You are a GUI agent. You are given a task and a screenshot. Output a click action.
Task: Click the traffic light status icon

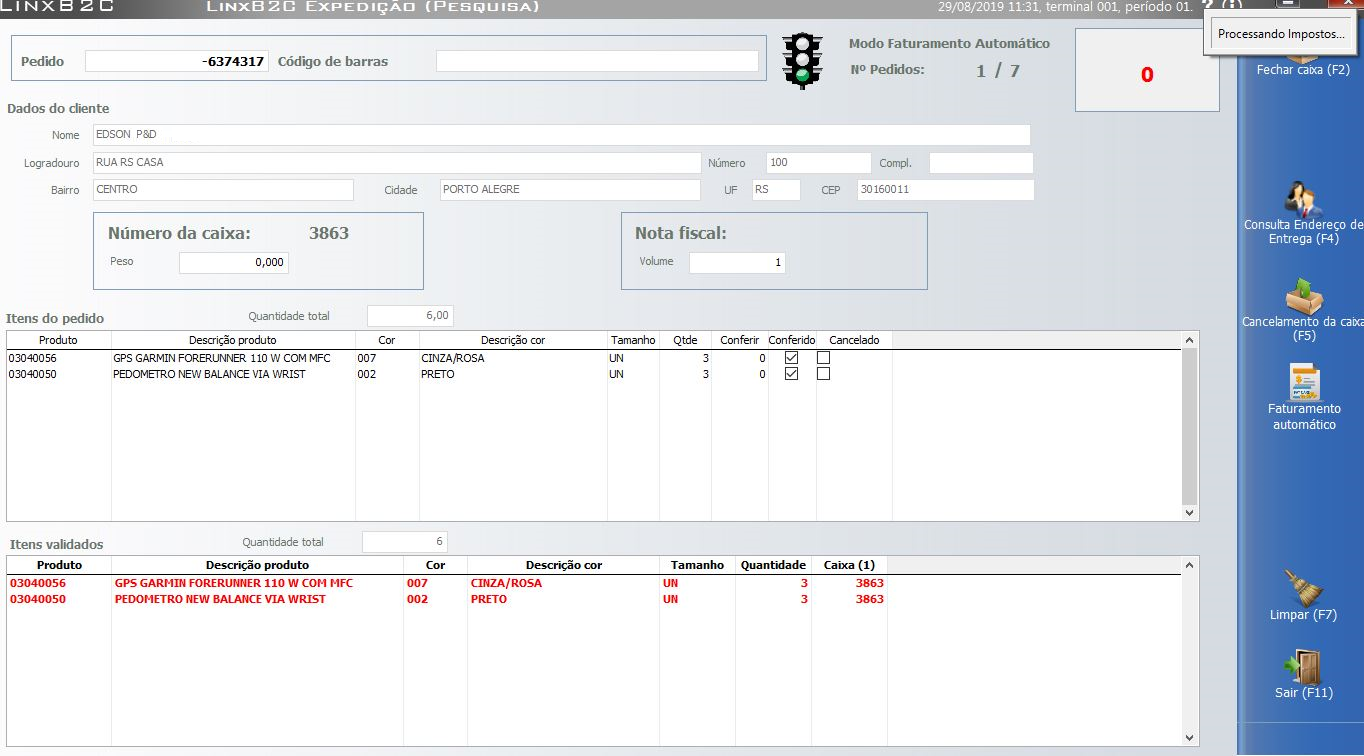click(x=802, y=60)
